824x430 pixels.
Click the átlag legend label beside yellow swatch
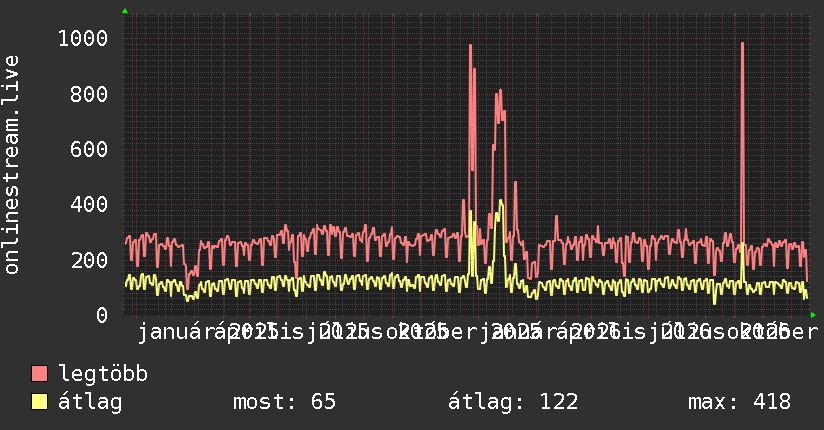90,402
